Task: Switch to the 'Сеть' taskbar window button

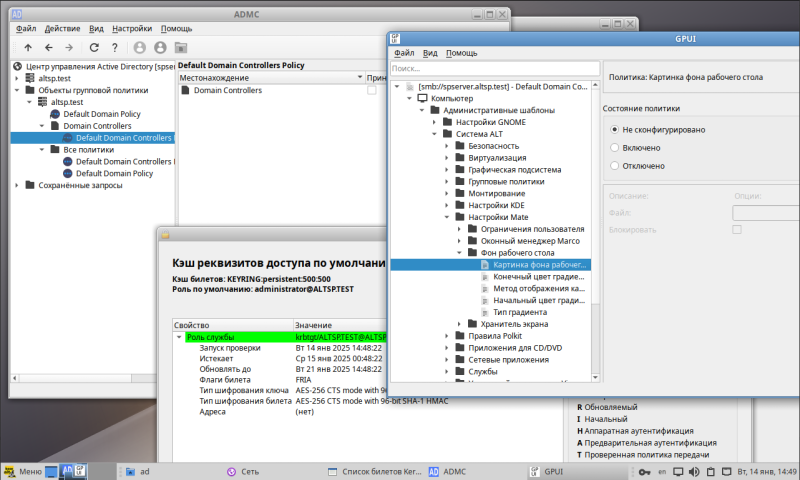Action: tap(243, 472)
